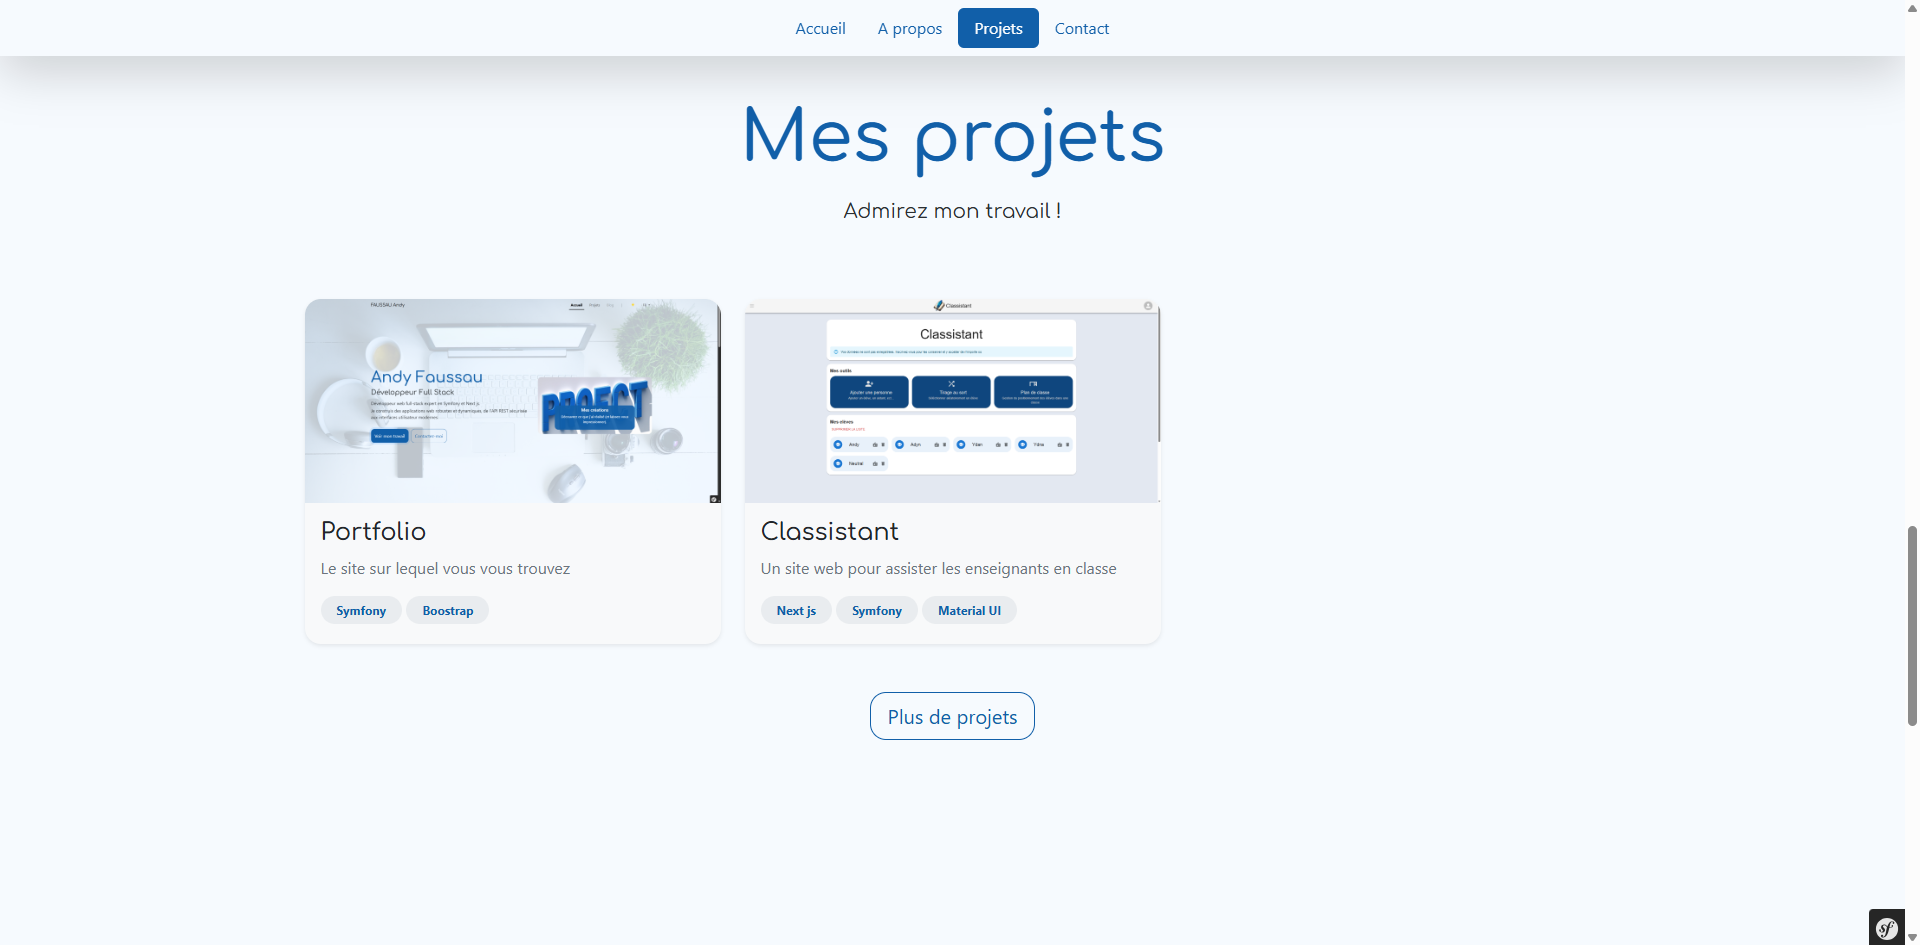Click the Classistant card title
This screenshot has width=1920, height=945.
pyautogui.click(x=829, y=531)
